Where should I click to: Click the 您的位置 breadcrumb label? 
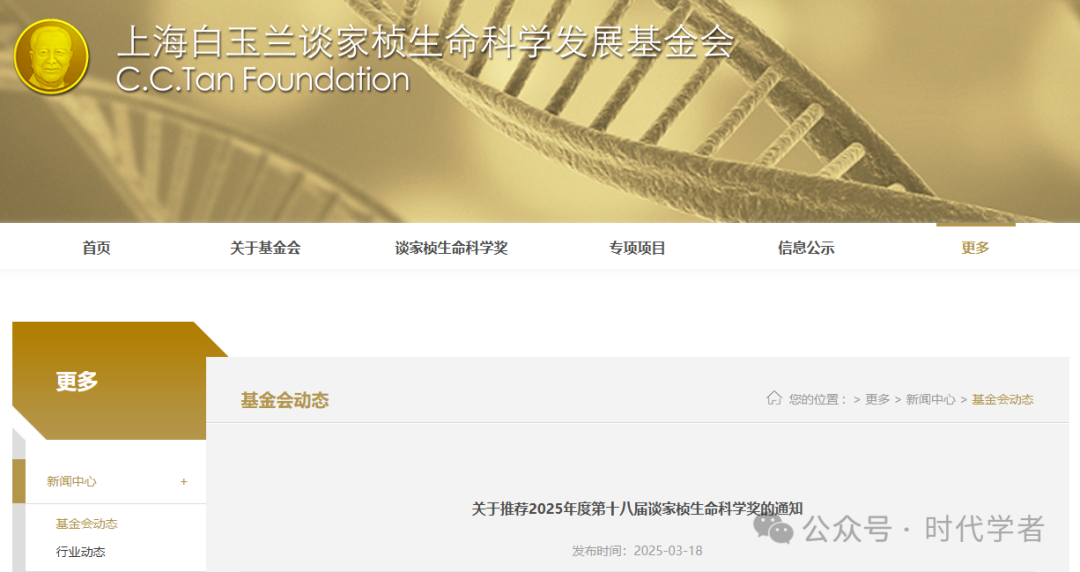coord(818,400)
